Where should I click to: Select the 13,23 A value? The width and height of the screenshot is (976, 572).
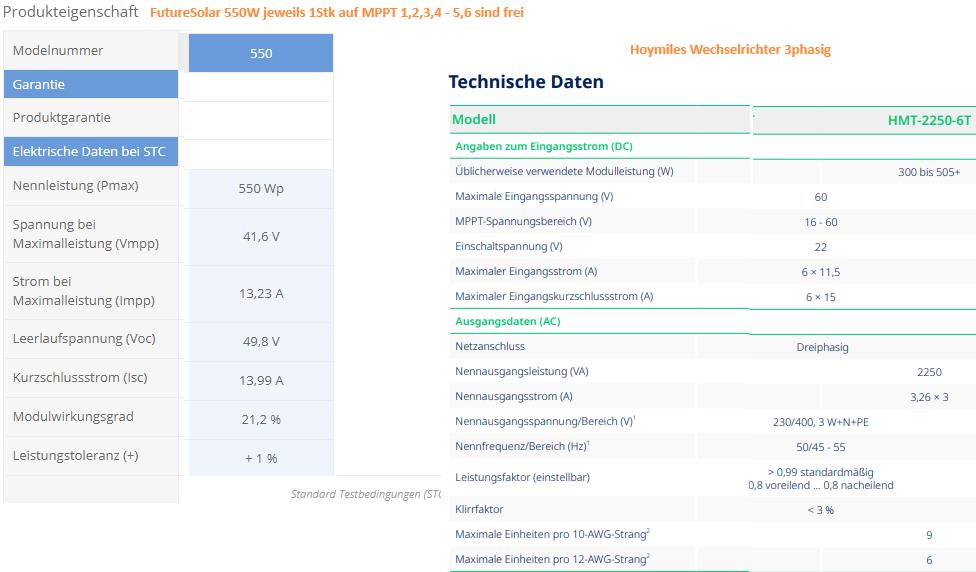pos(261,293)
